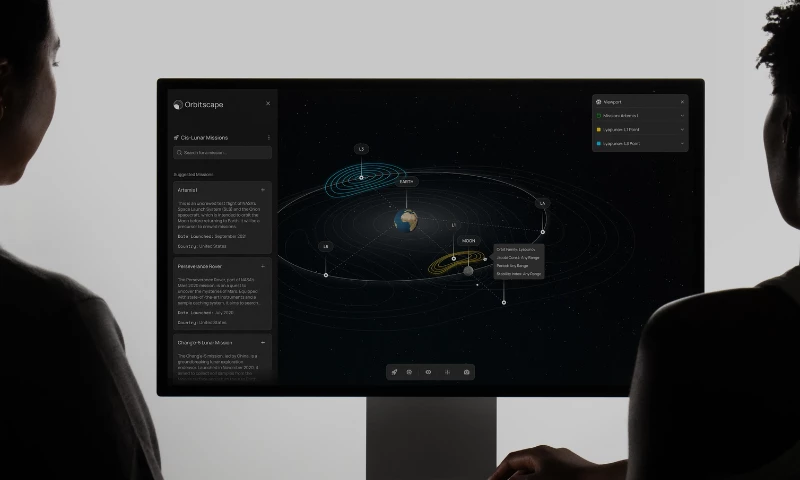Click the adjustment icon in the bottom toolbar

tap(447, 371)
